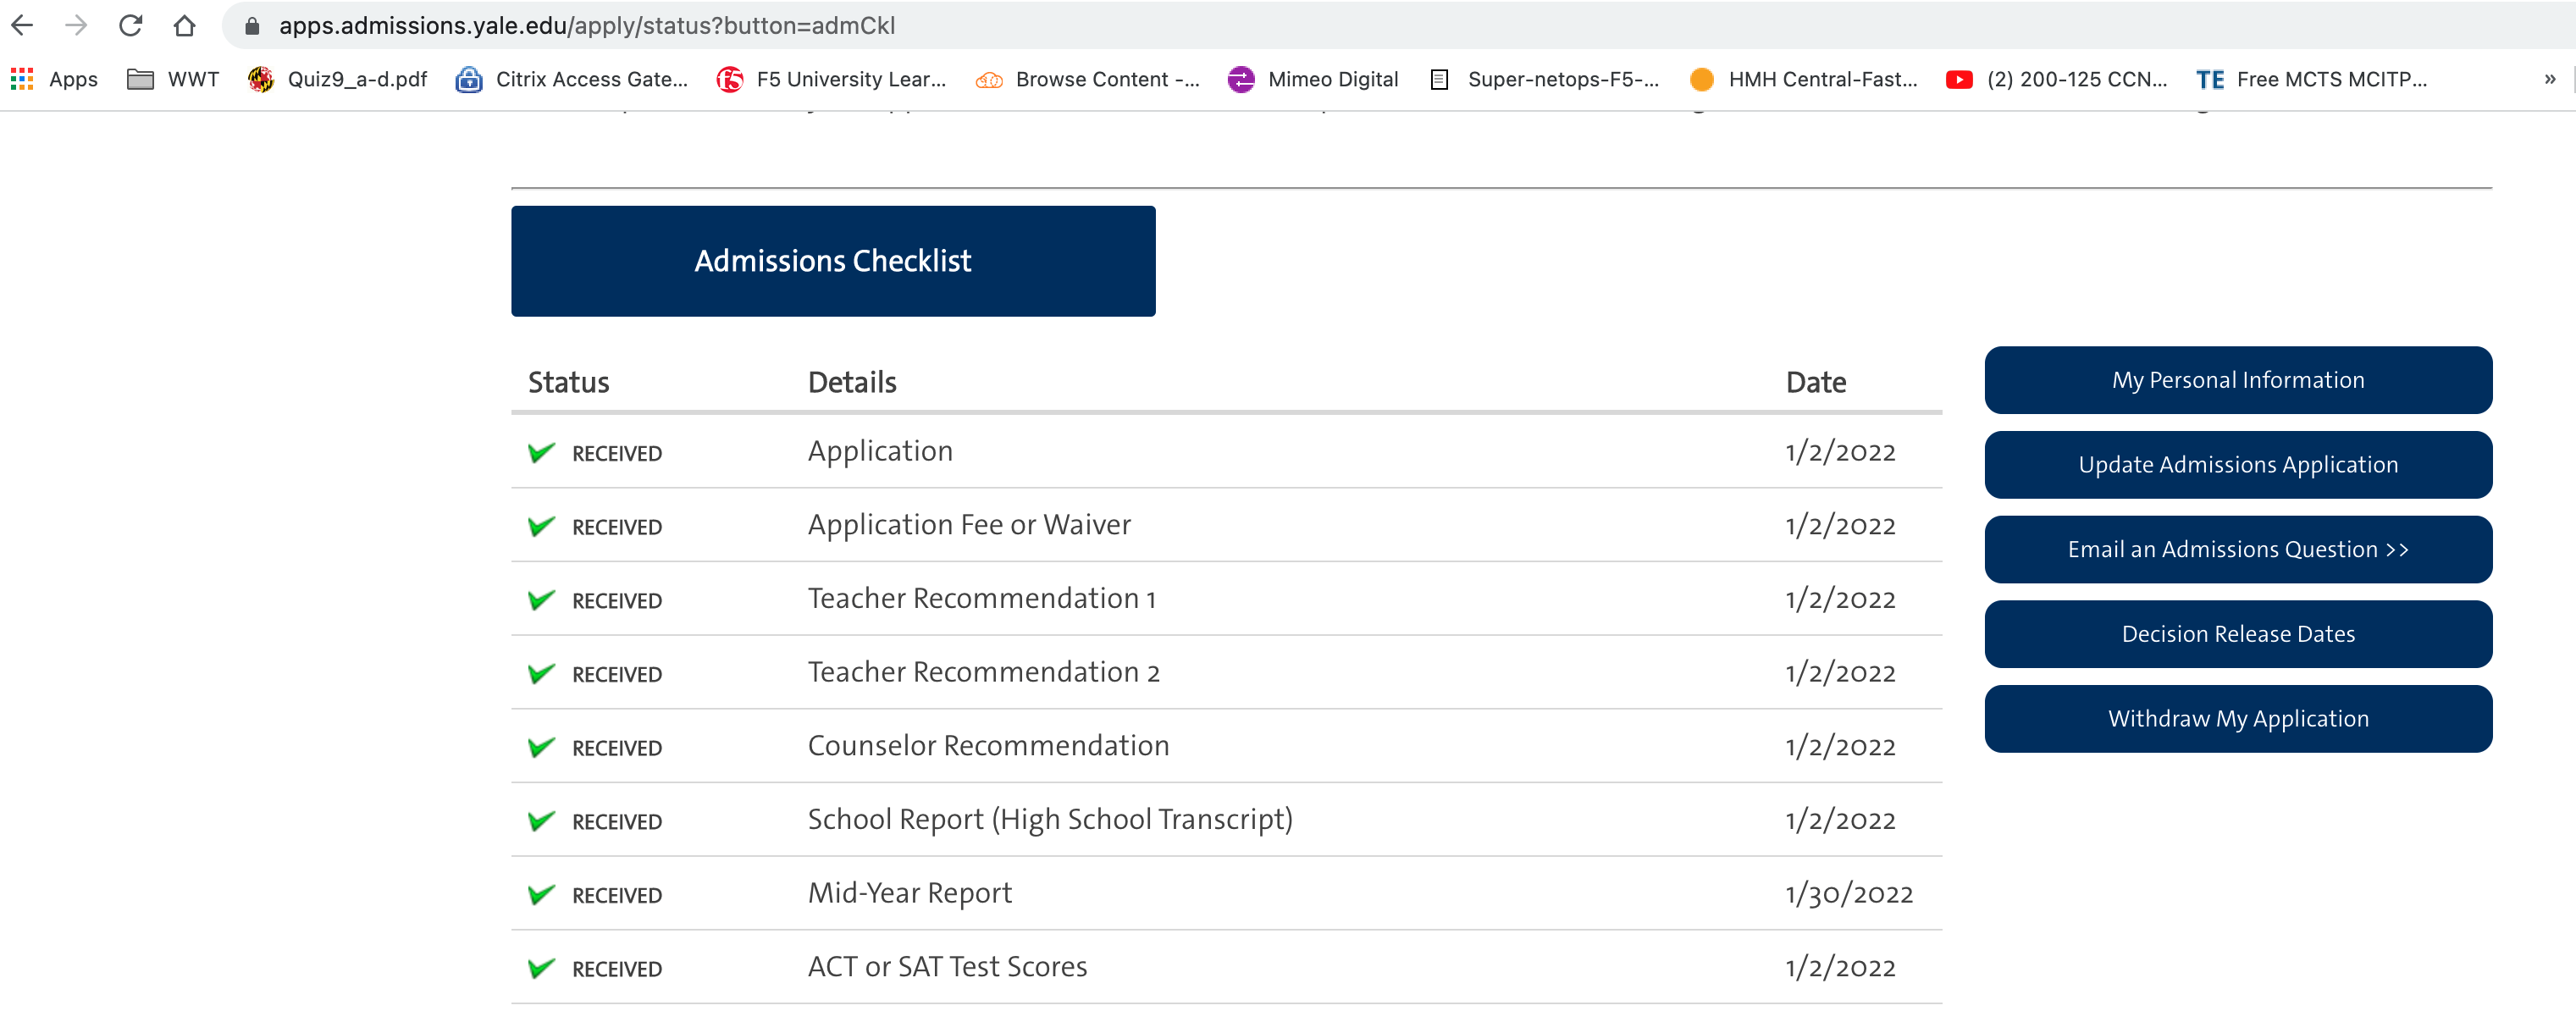Select School Report (High School Transcript) text
The image size is (2576, 1011).
[1050, 820]
